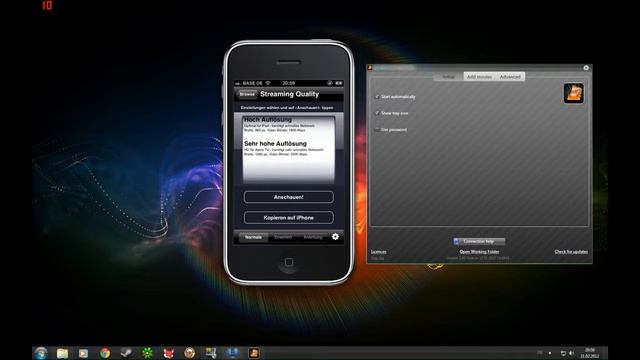Open the Advanced tab
640x360 pixels.
tap(510, 77)
